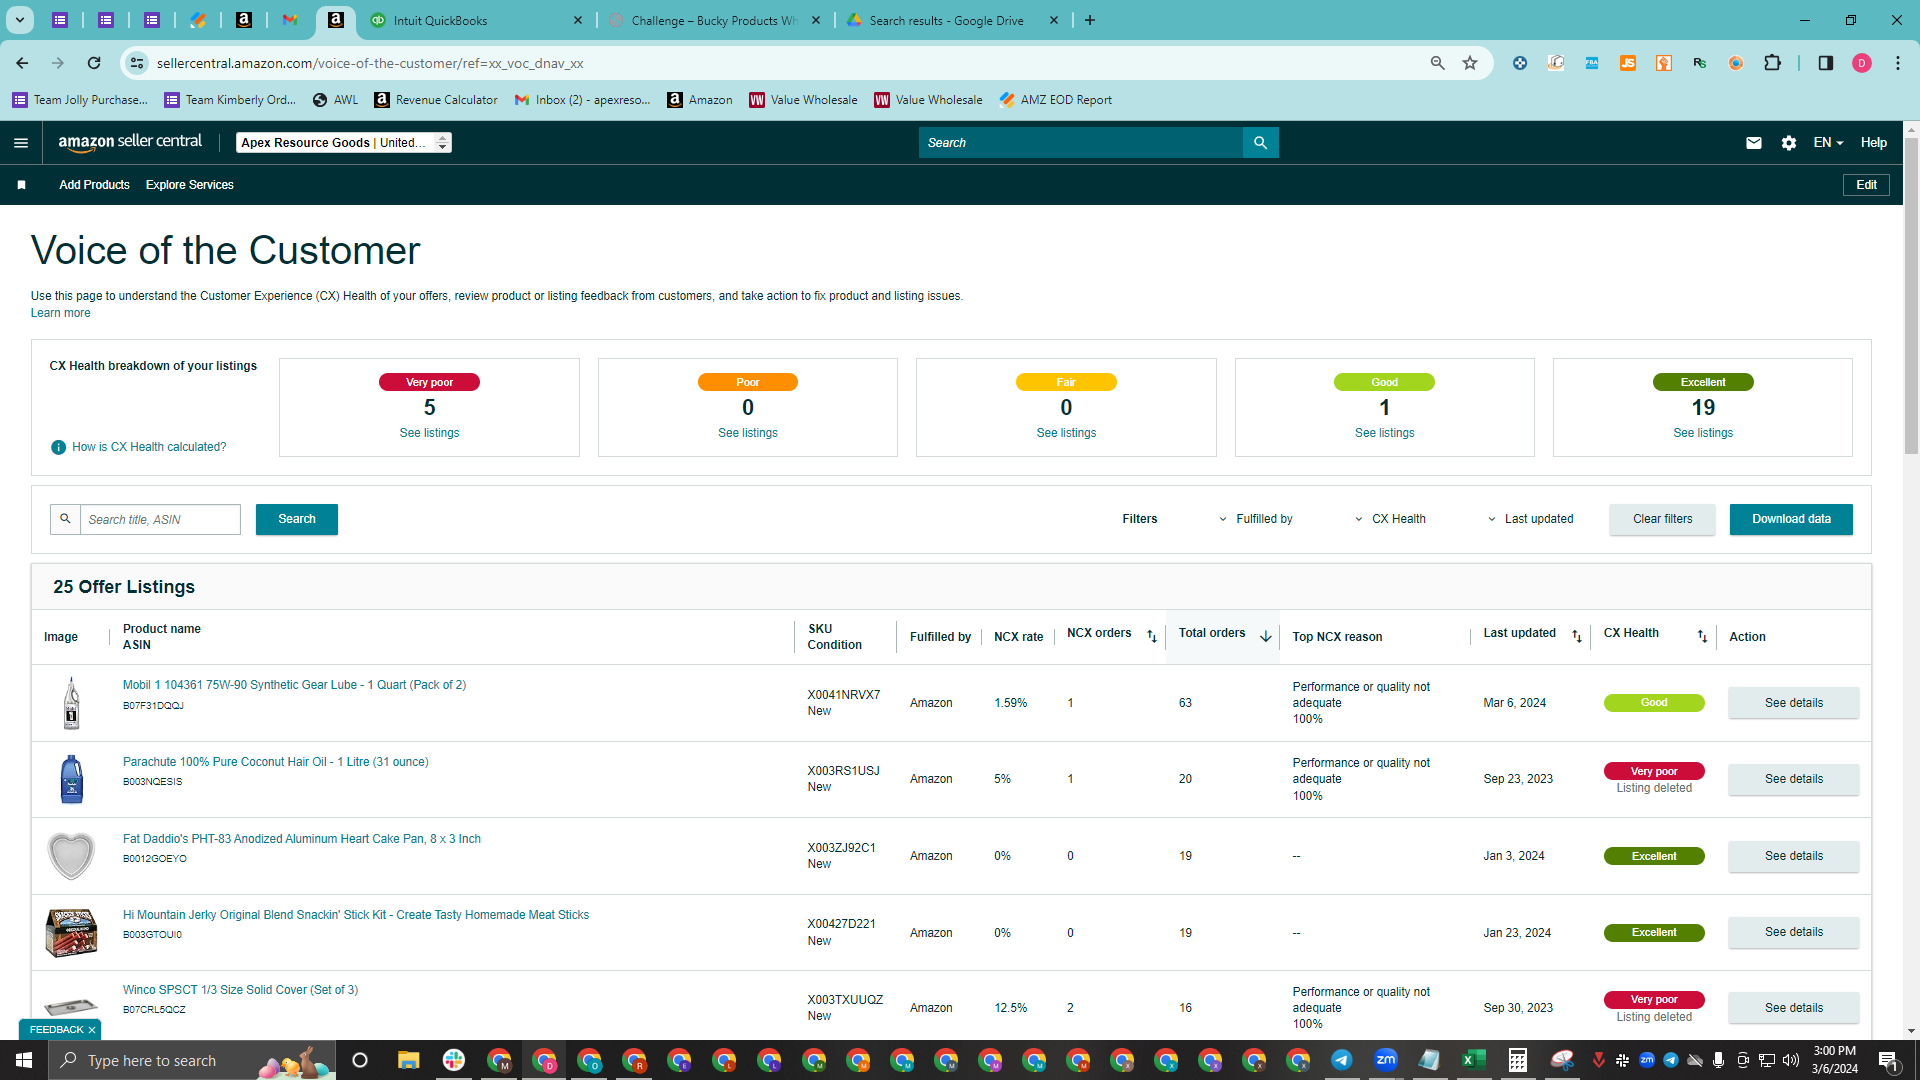Open the Revenue Calculator bookmark

pos(436,100)
